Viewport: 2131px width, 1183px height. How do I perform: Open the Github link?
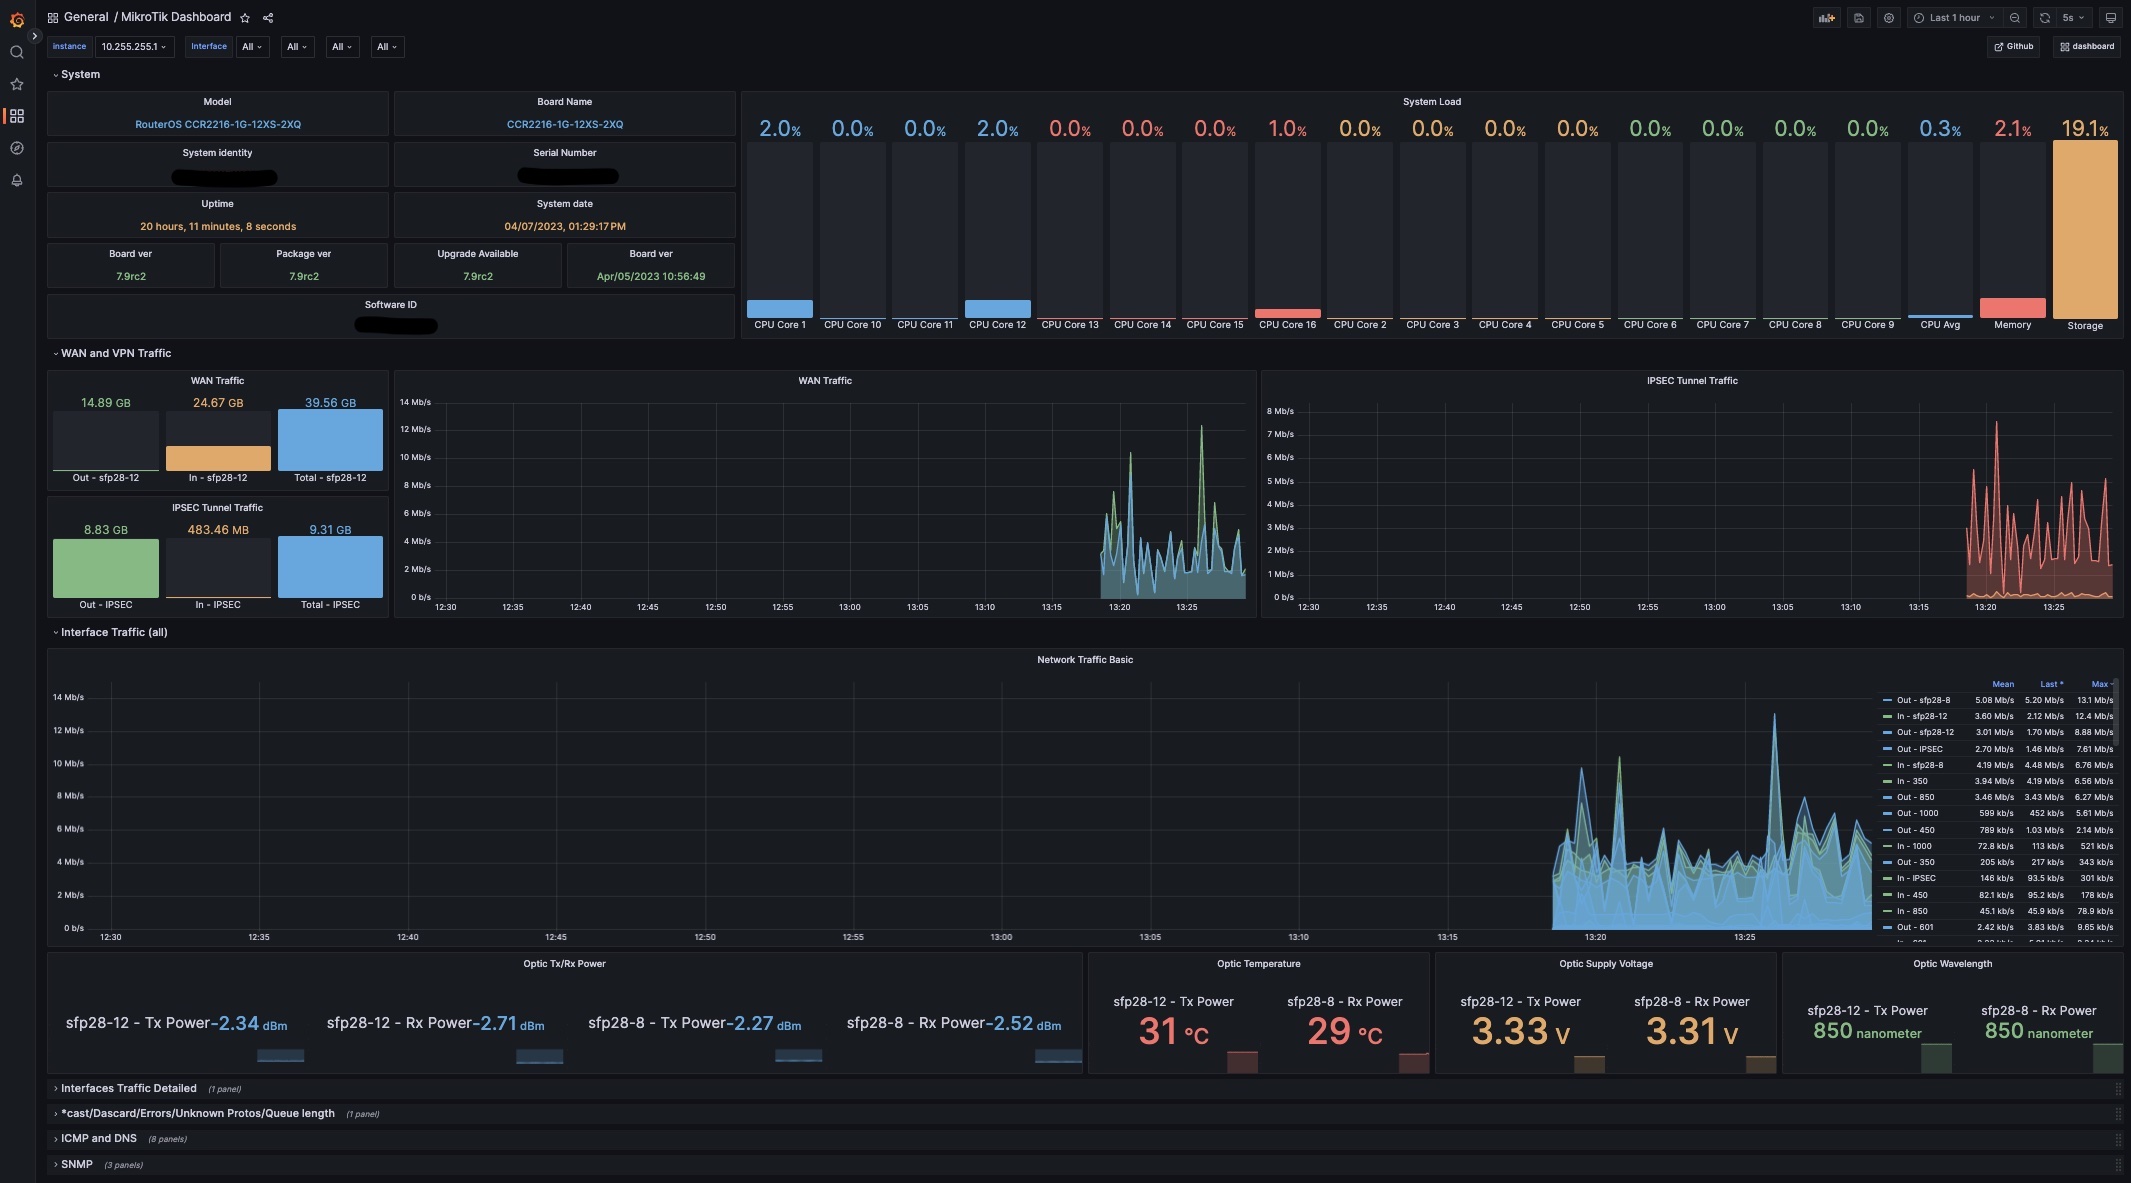point(2013,47)
